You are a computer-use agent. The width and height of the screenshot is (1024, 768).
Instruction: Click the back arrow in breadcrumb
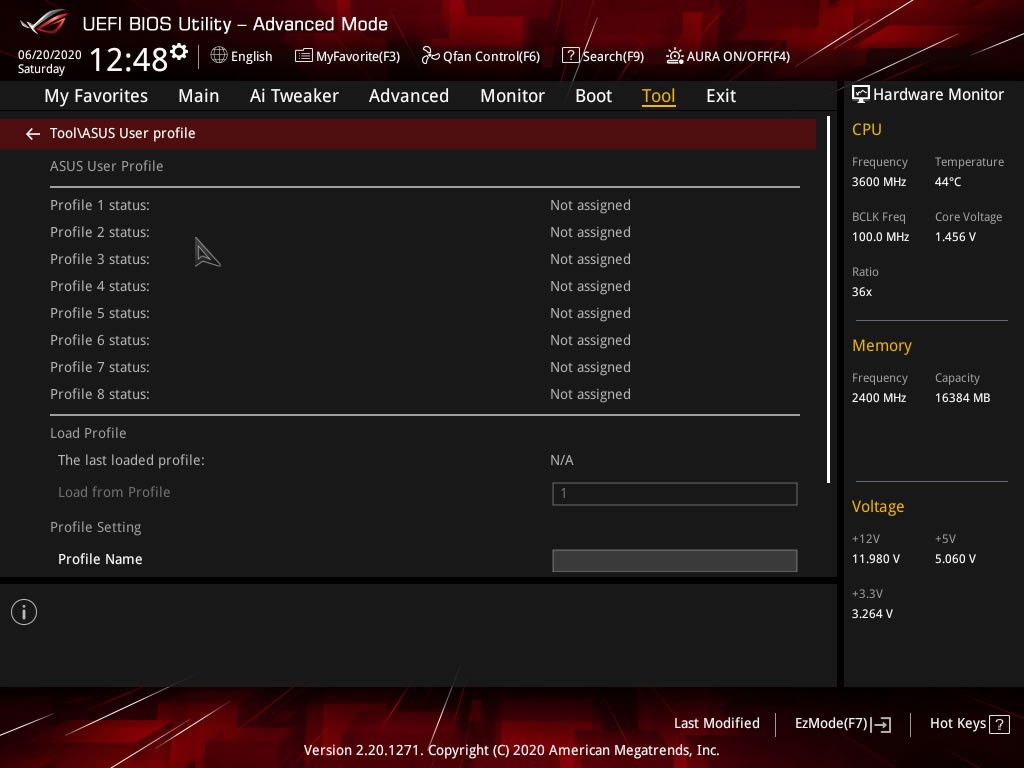33,134
